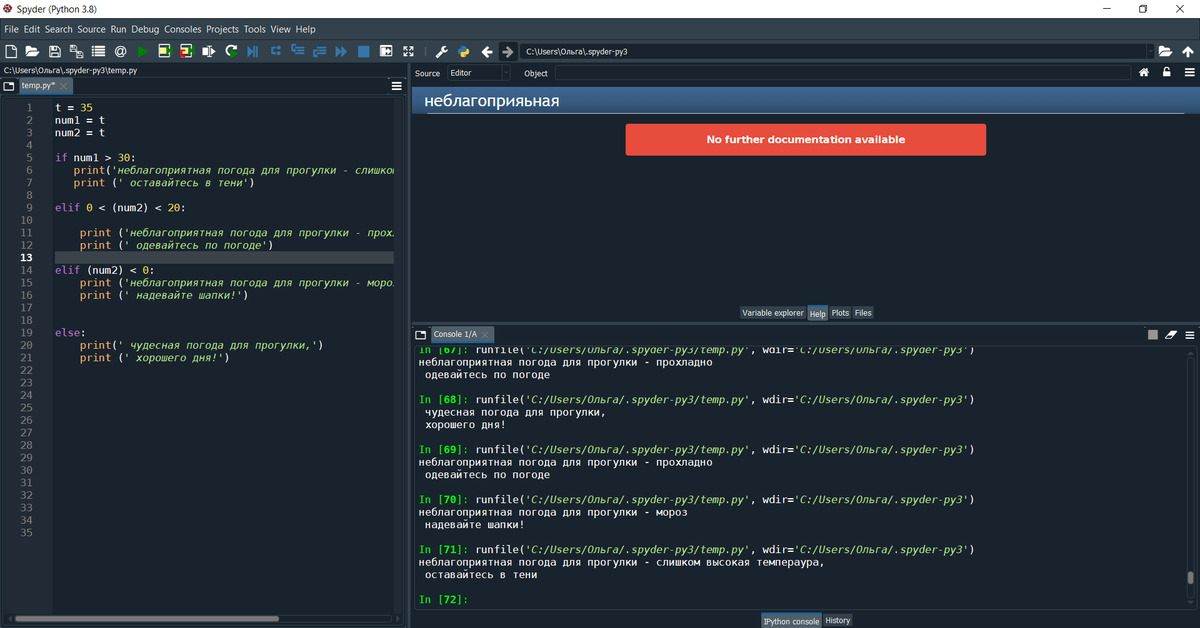This screenshot has height=628, width=1200.
Task: Toggle maximize current pane icon
Action: pyautogui.click(x=408, y=51)
